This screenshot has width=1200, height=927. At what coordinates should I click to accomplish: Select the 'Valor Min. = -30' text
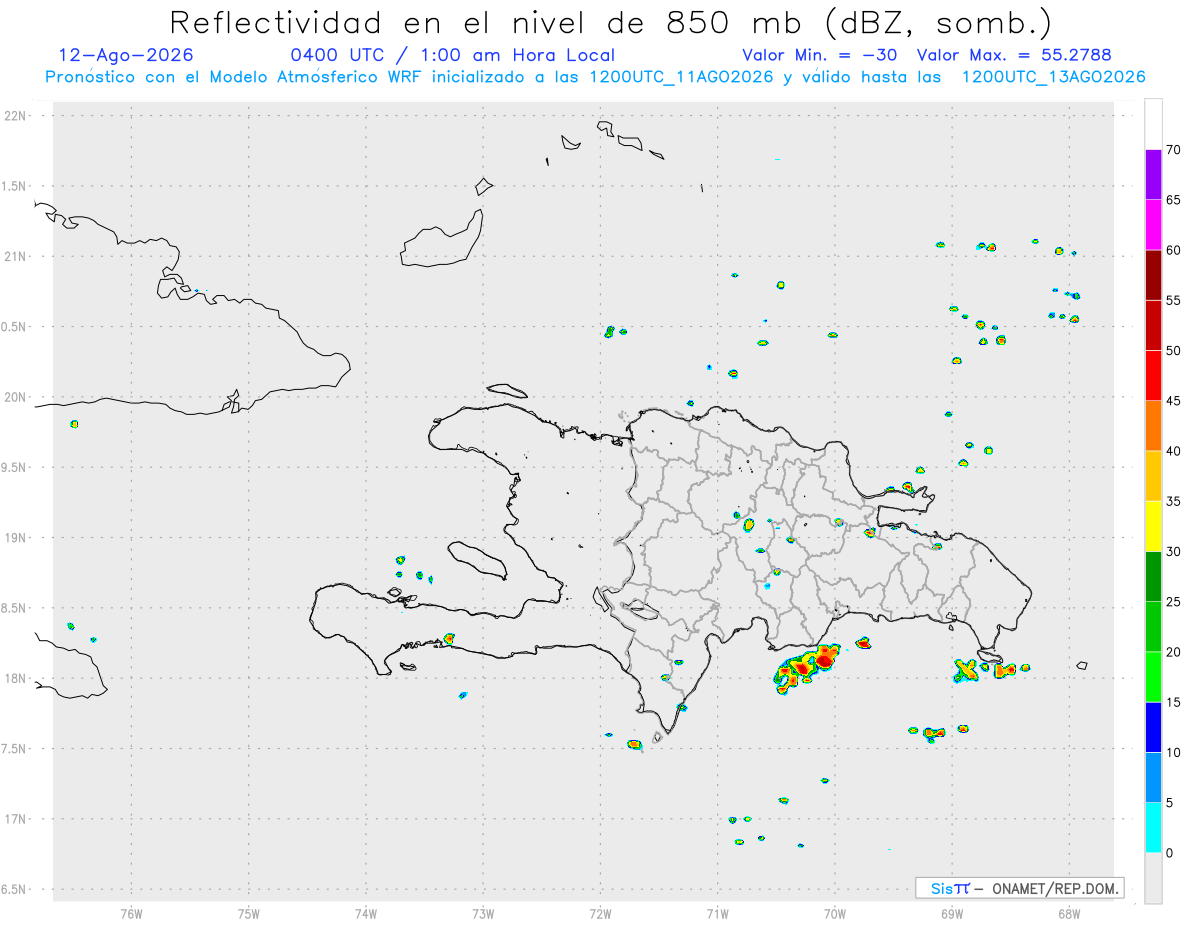[820, 55]
